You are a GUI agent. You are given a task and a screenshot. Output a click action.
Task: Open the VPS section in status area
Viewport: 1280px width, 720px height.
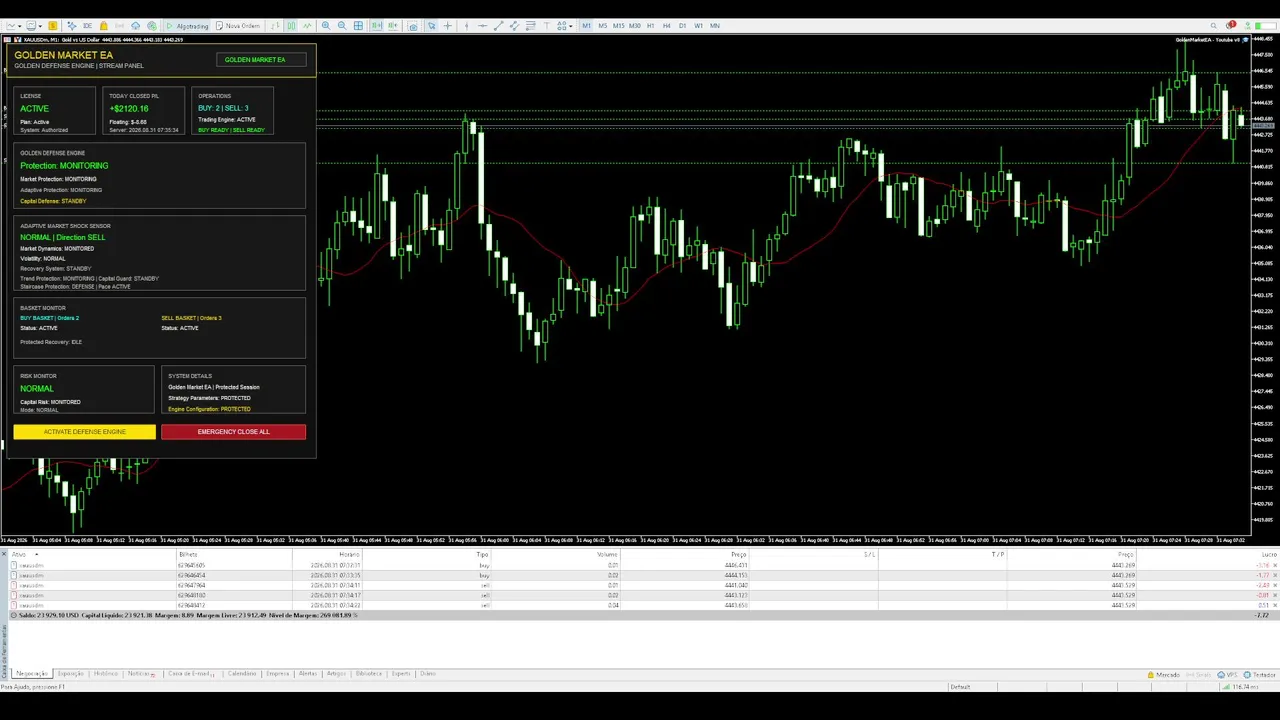(1229, 675)
